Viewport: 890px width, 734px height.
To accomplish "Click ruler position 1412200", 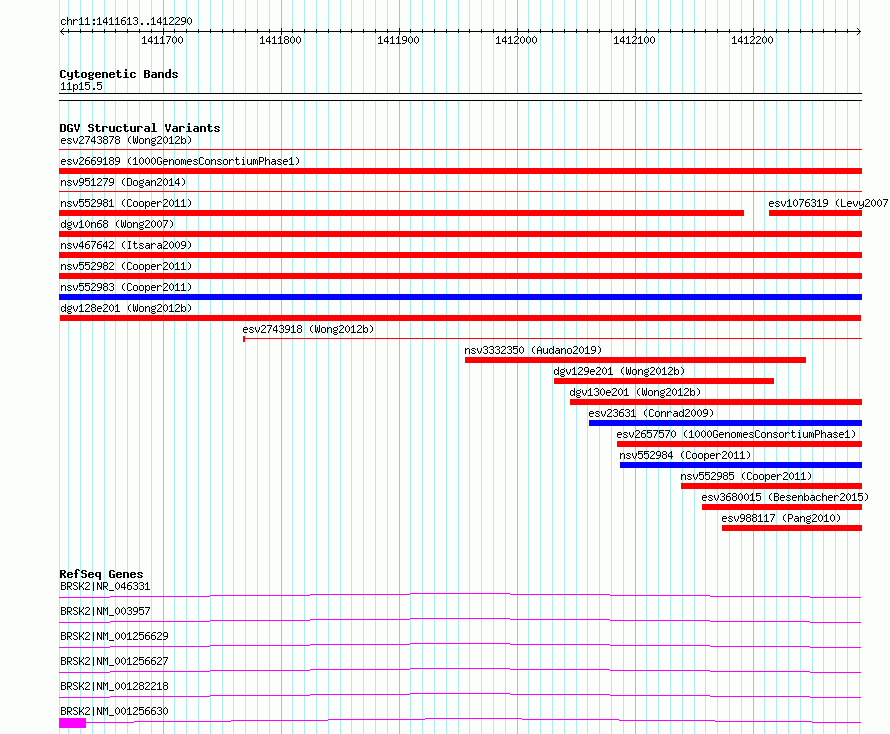I will [753, 40].
